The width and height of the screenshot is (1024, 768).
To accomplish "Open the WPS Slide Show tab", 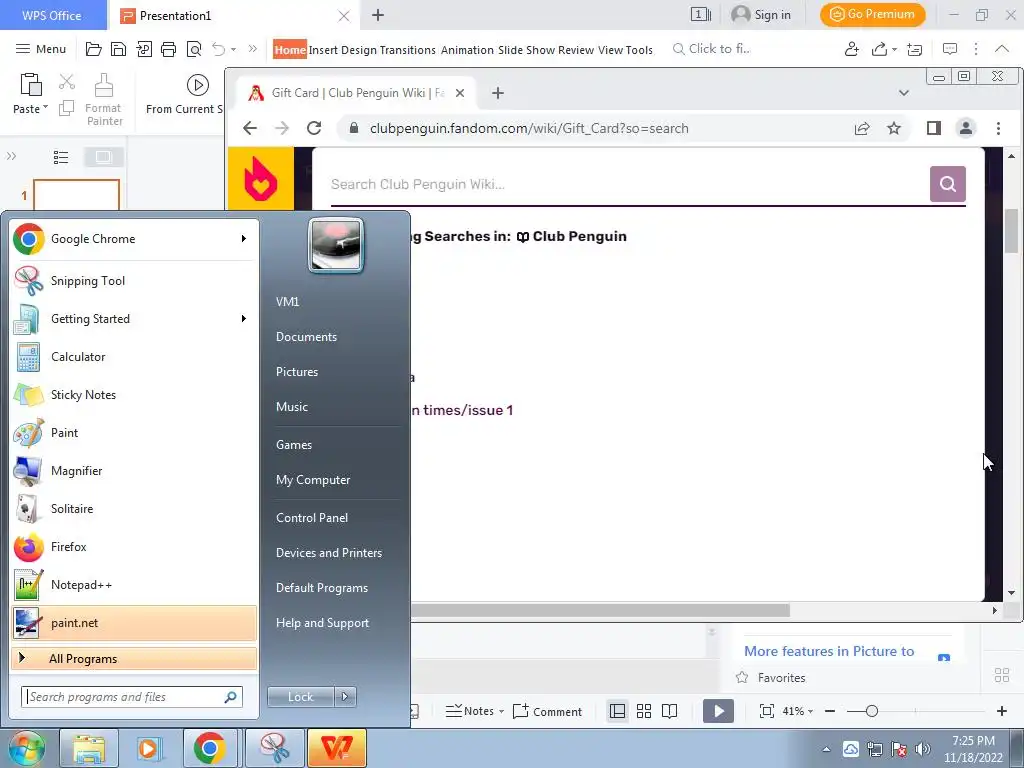I will [526, 50].
